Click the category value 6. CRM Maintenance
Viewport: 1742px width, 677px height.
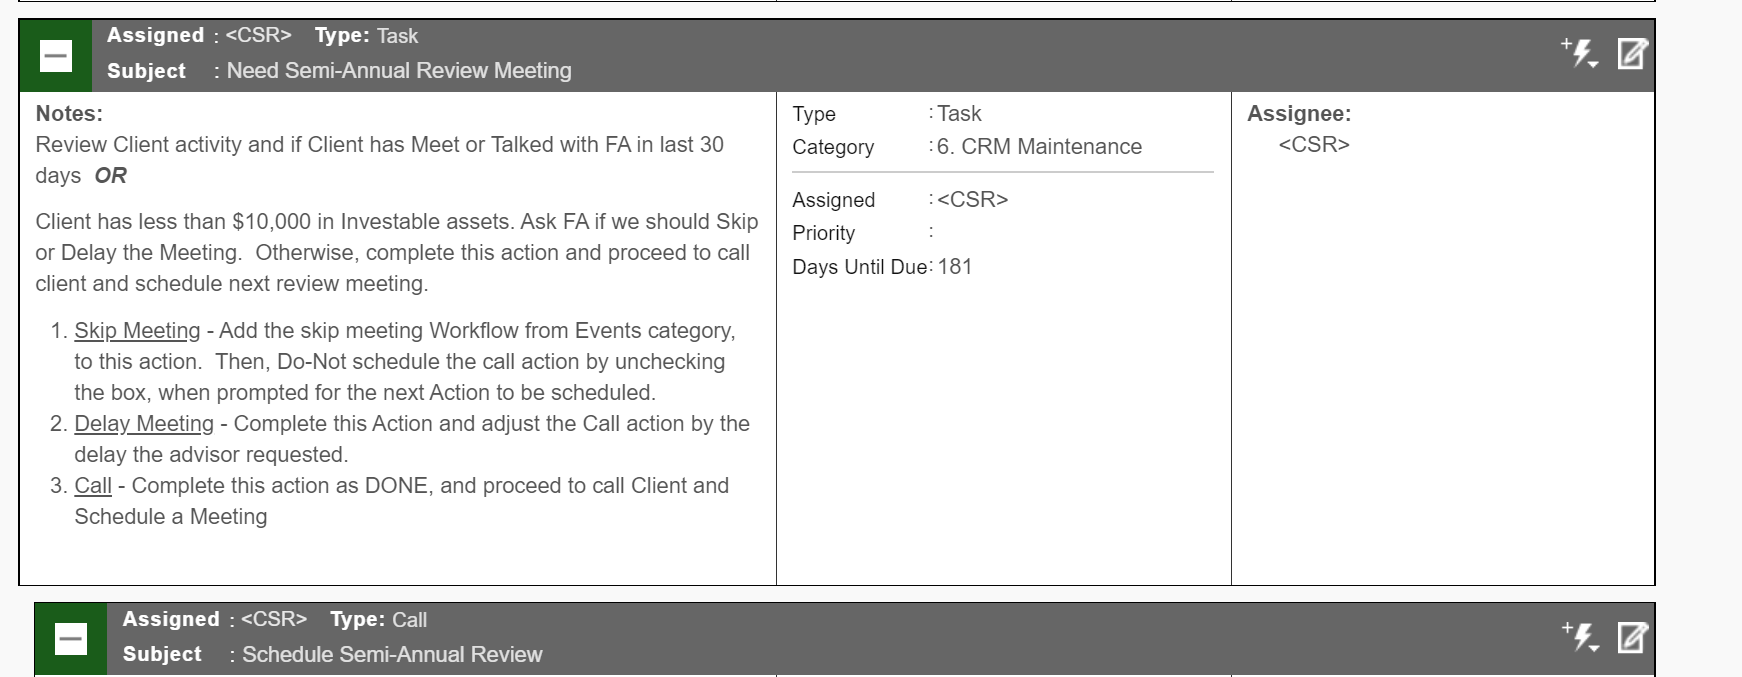tap(1039, 147)
